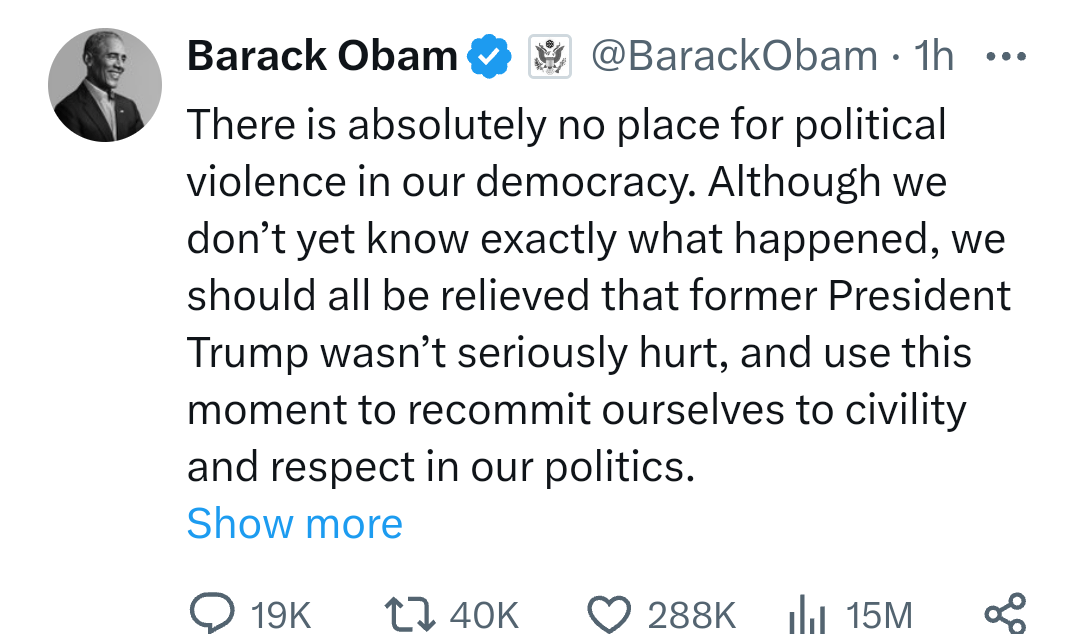Click the government eagle seal badge
The image size is (1080, 634).
[549, 57]
